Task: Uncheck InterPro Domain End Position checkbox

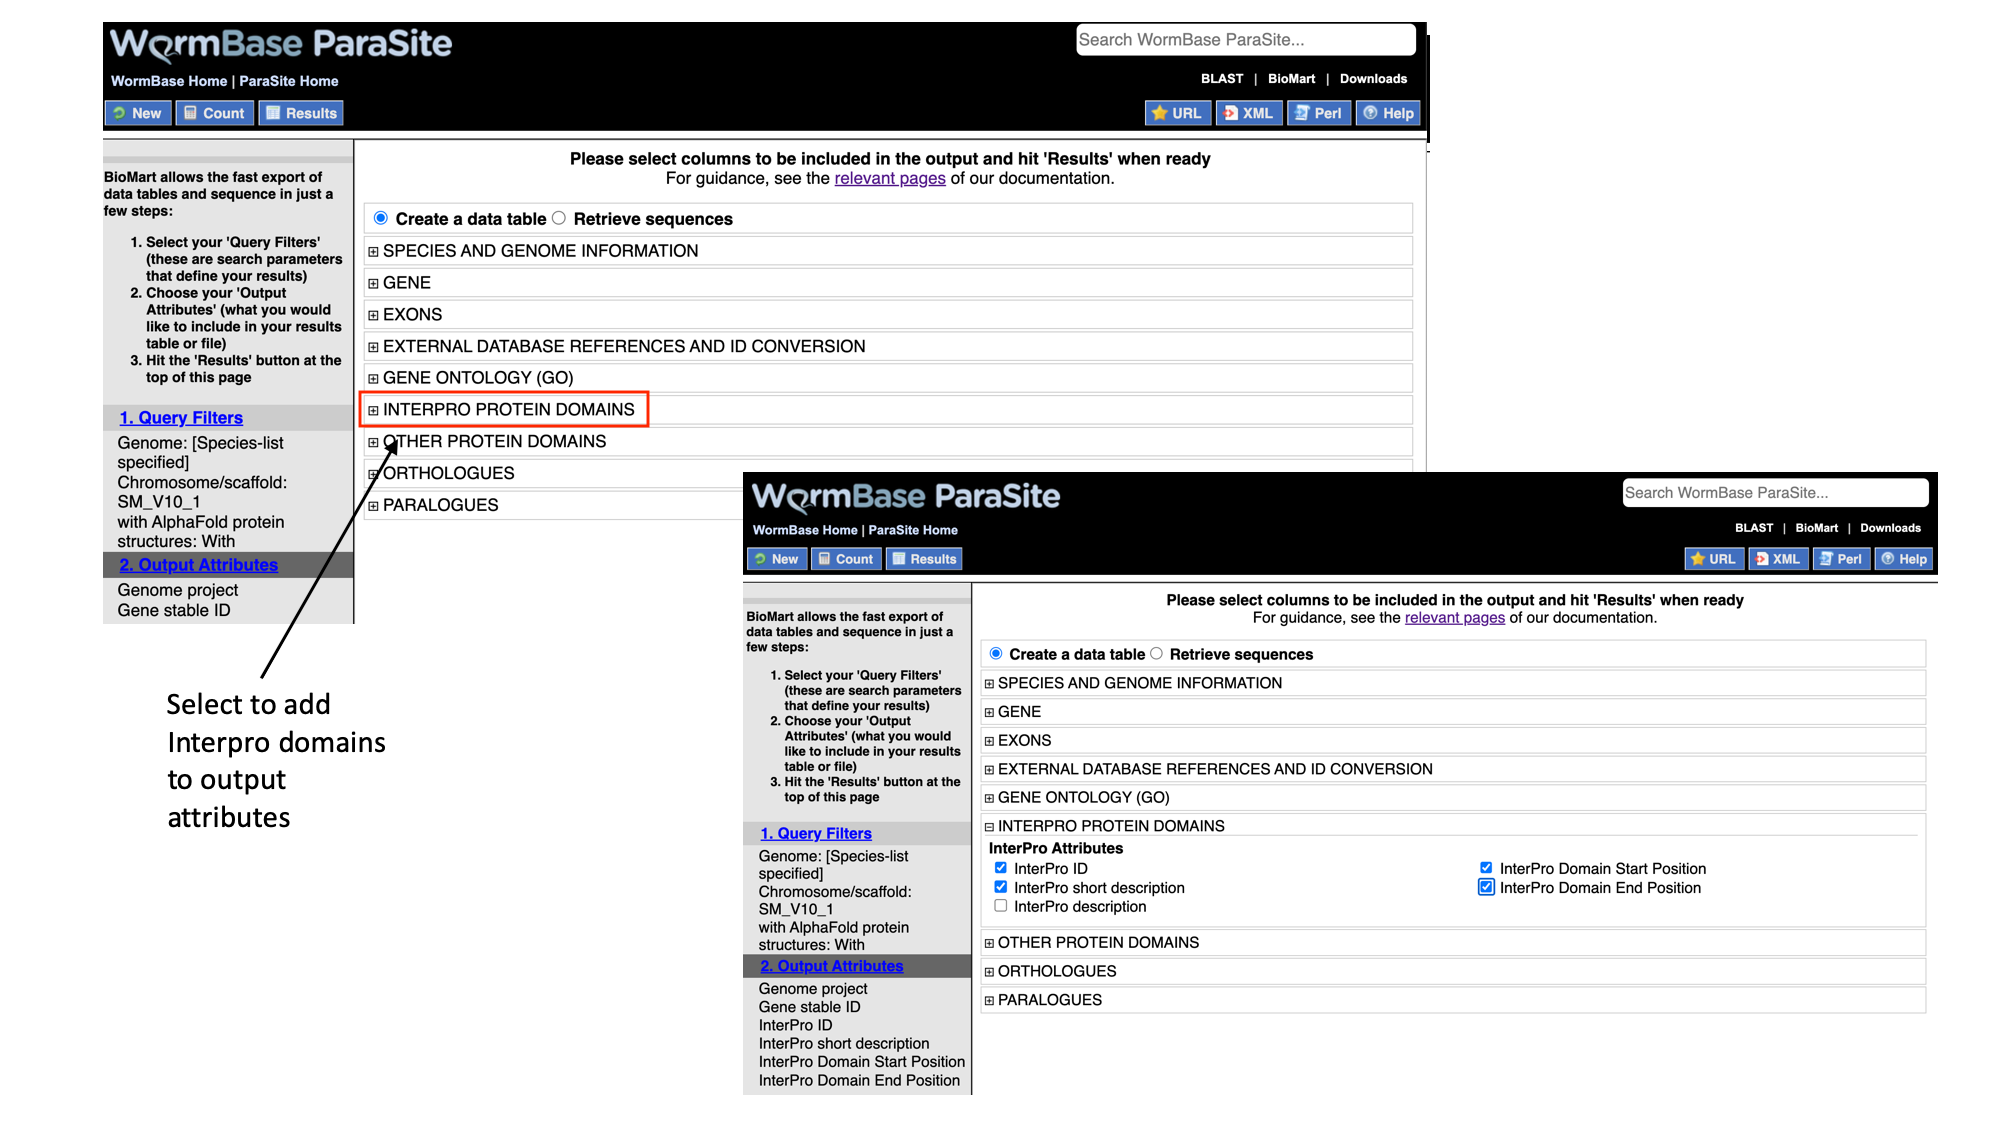Action: click(x=1486, y=887)
